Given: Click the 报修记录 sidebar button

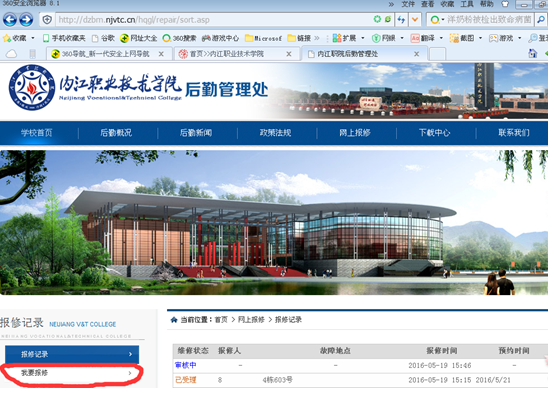Looking at the screenshot, I should point(72,354).
